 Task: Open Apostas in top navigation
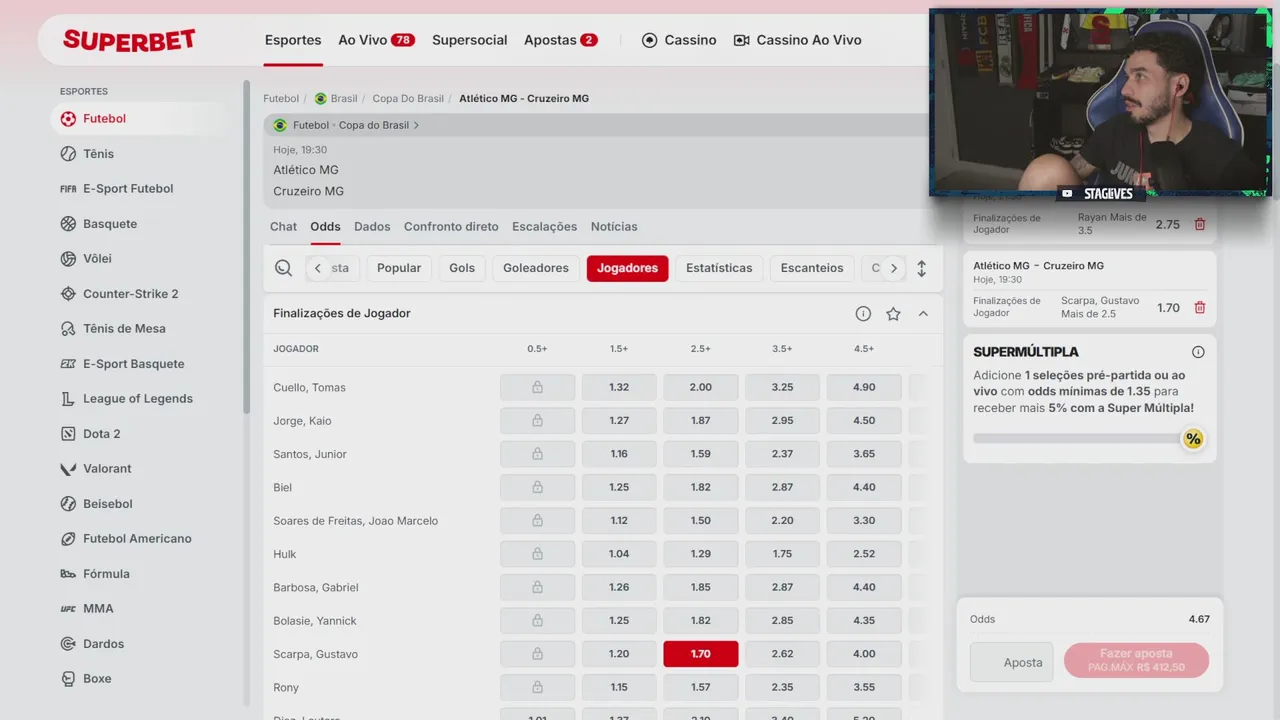(x=560, y=40)
